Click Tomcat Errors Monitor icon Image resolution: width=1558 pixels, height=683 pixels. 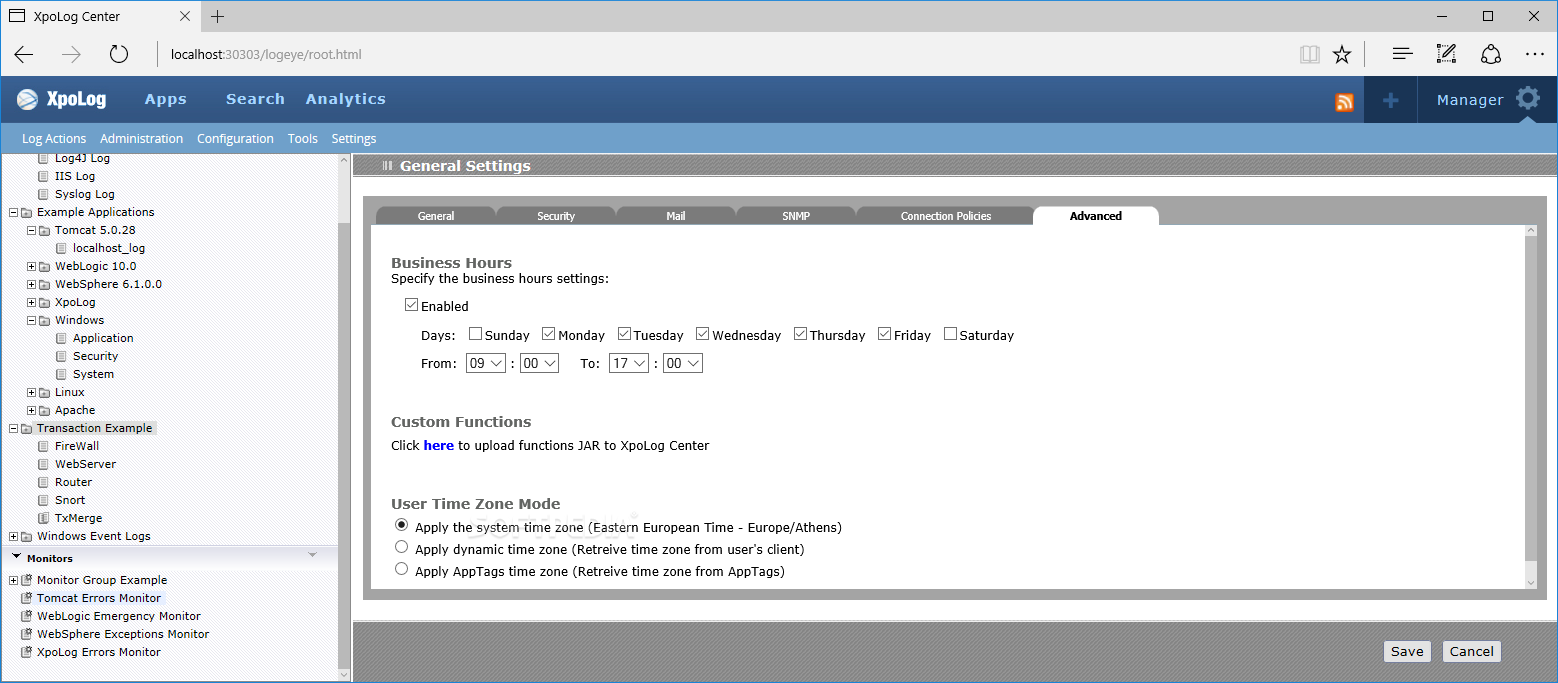click(x=26, y=598)
